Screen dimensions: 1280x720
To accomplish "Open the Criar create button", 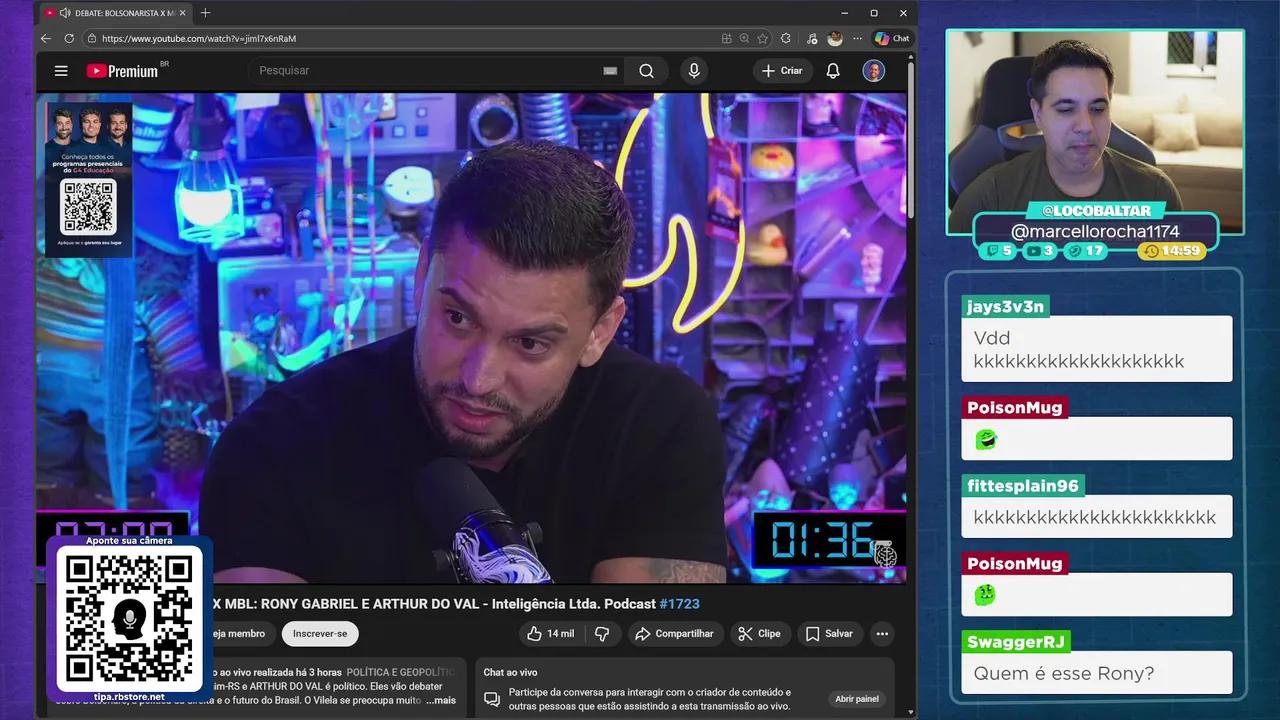I will (x=782, y=71).
